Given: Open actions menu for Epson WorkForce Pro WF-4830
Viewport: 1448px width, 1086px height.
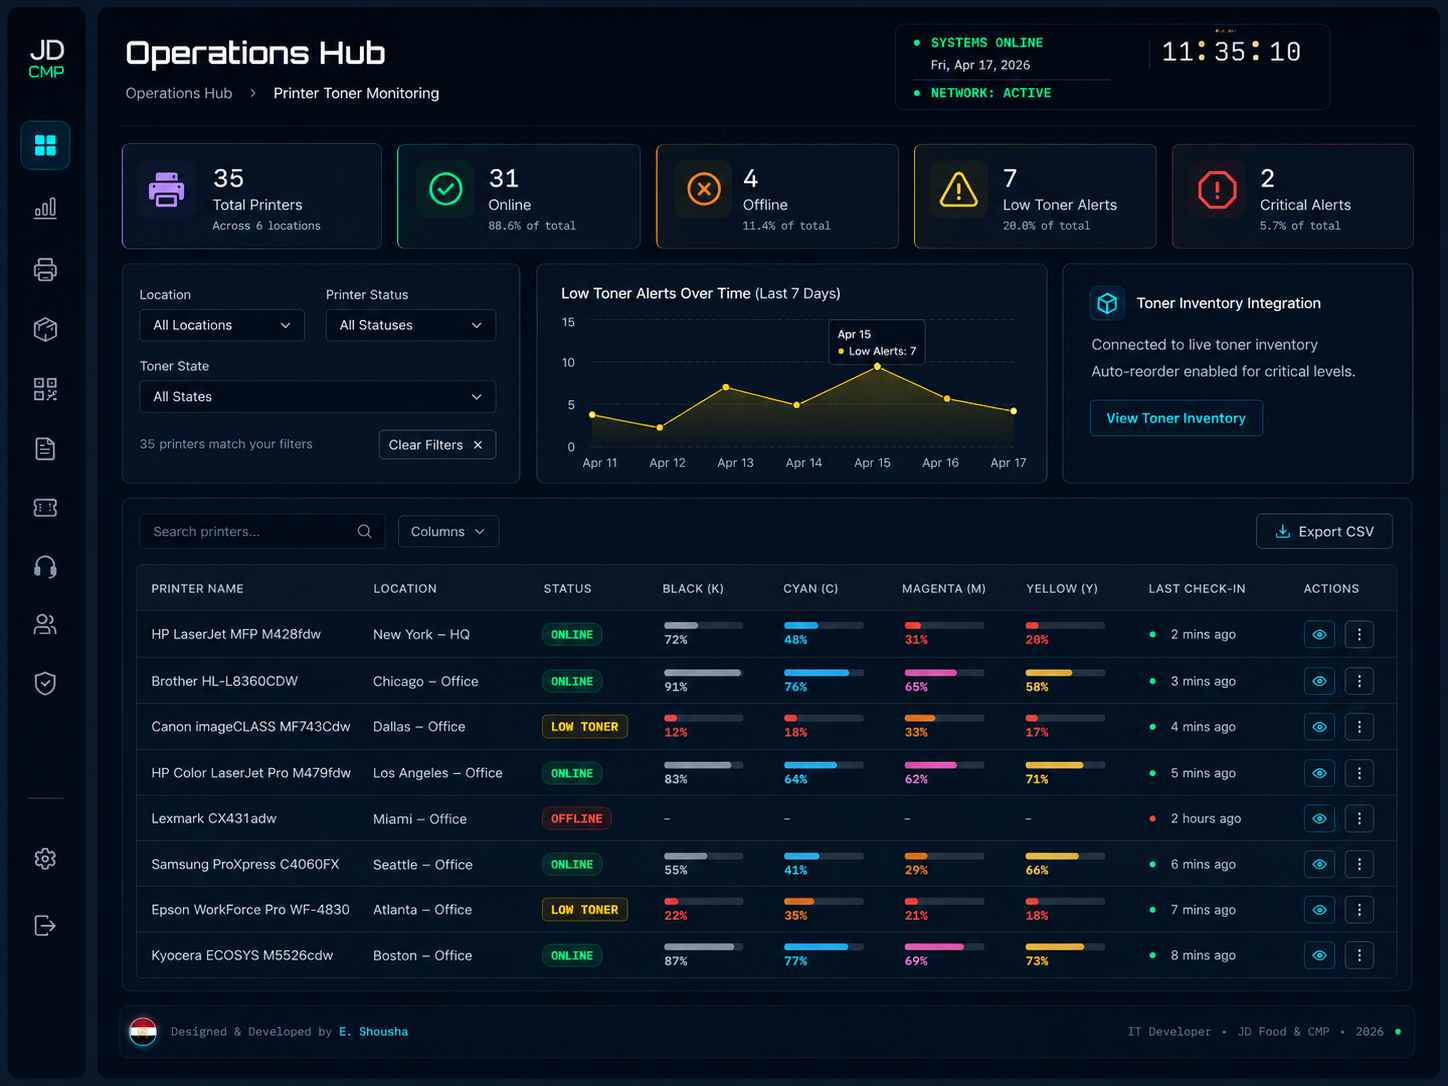Looking at the screenshot, I should click(x=1359, y=910).
